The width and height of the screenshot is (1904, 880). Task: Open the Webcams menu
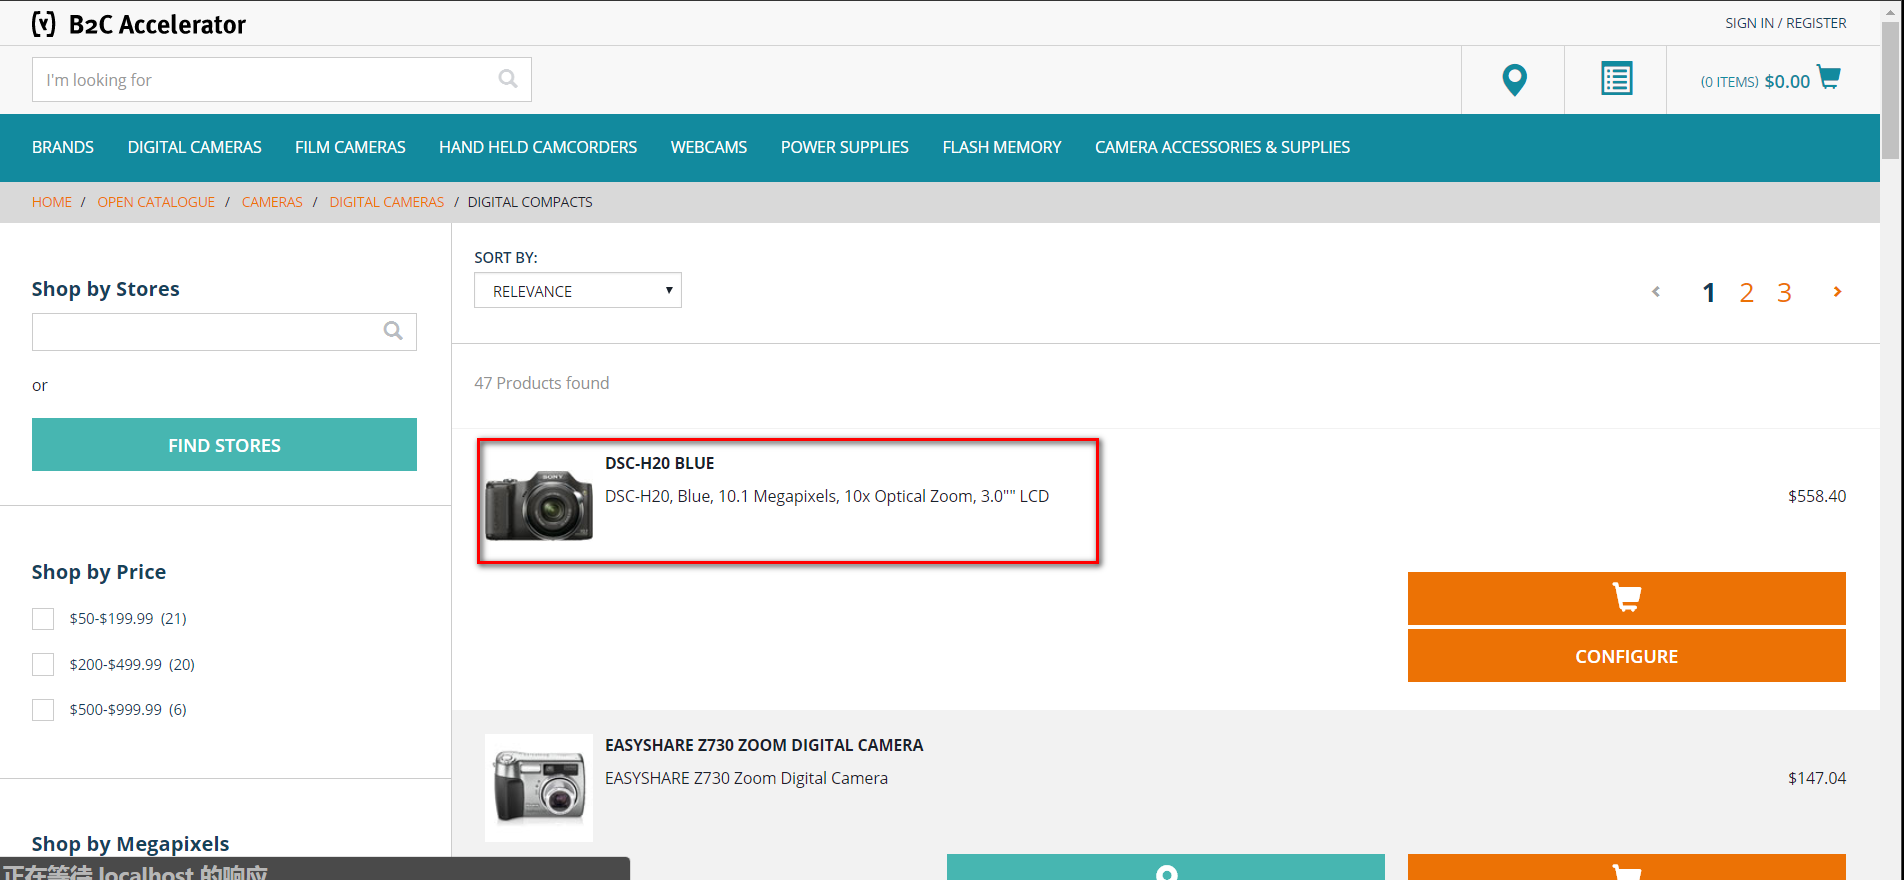pos(709,147)
